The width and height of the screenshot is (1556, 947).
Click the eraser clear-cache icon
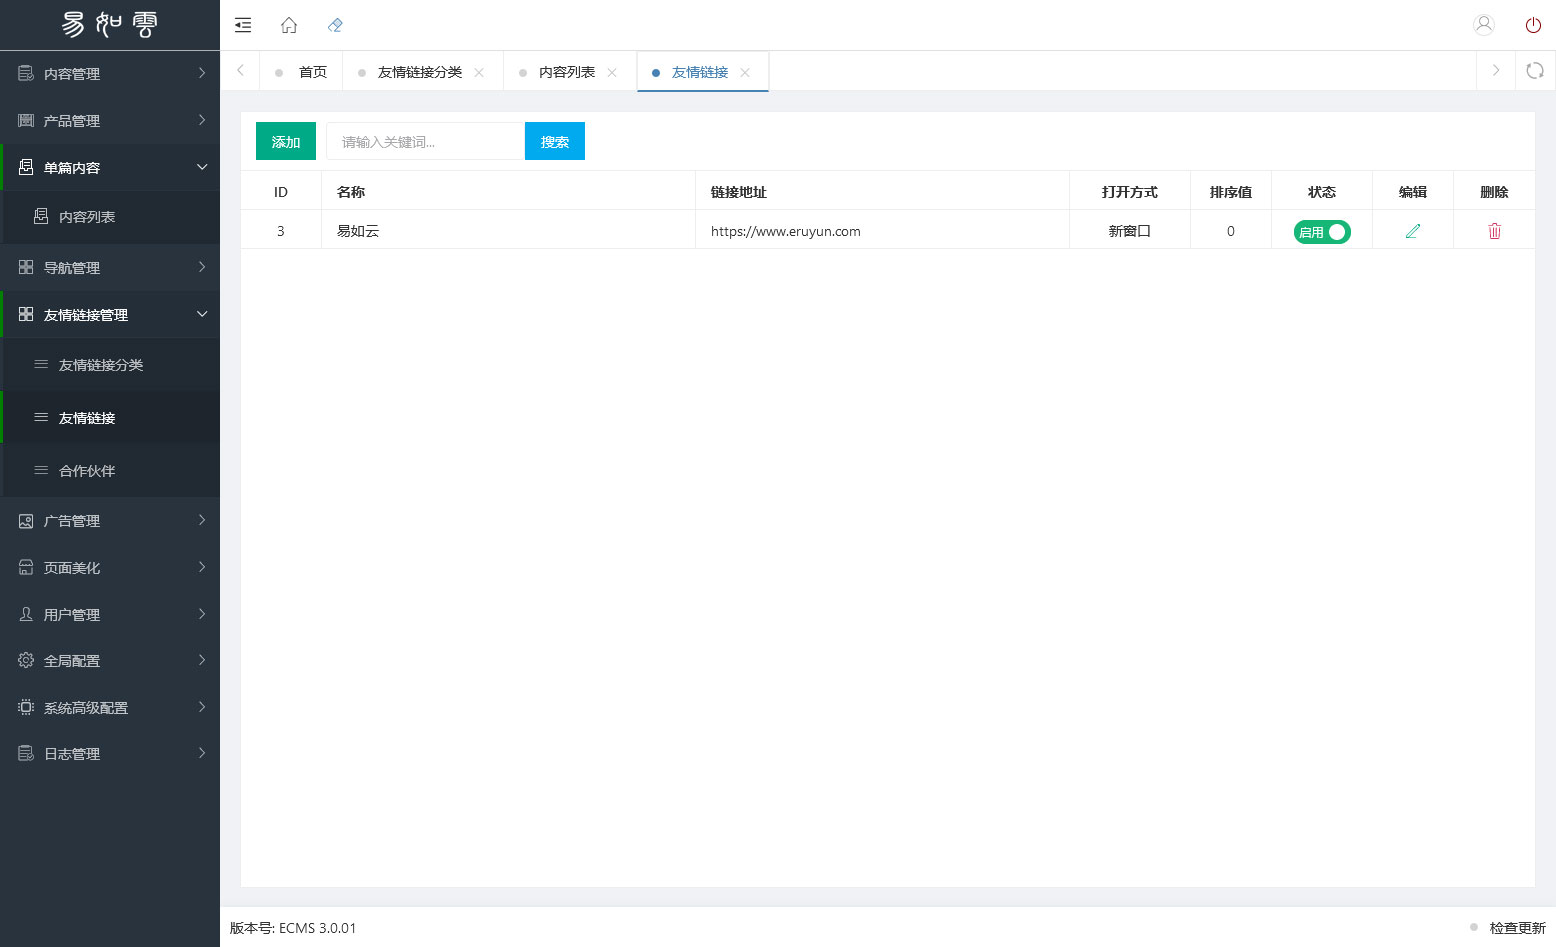point(335,25)
